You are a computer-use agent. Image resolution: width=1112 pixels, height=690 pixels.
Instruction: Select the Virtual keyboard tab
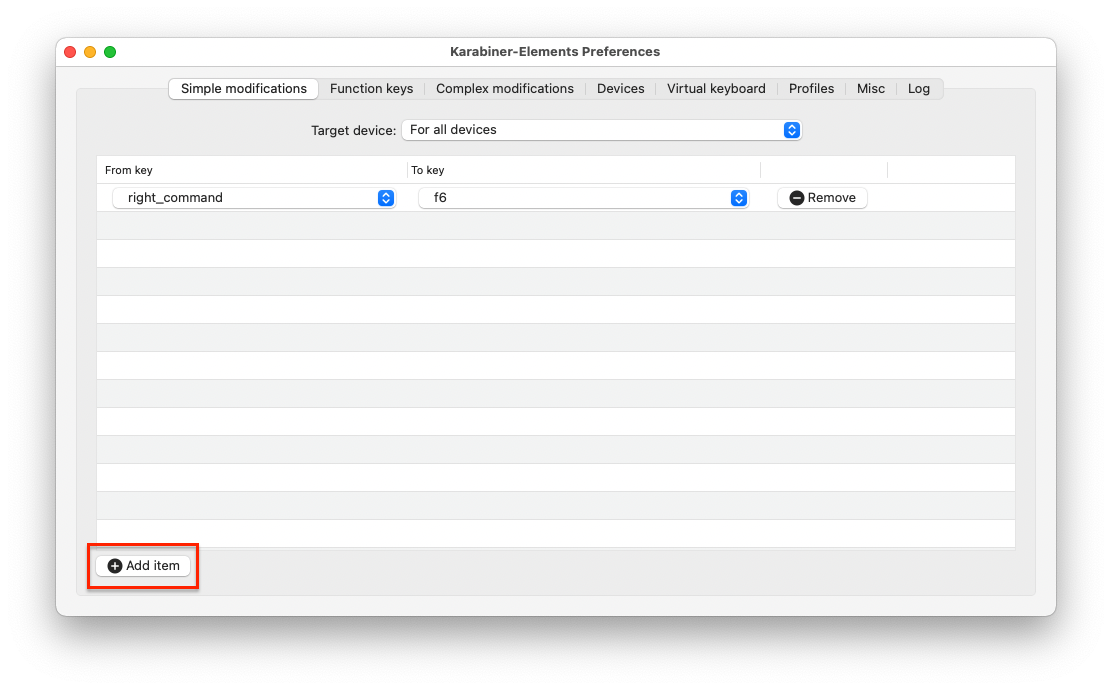coord(716,89)
